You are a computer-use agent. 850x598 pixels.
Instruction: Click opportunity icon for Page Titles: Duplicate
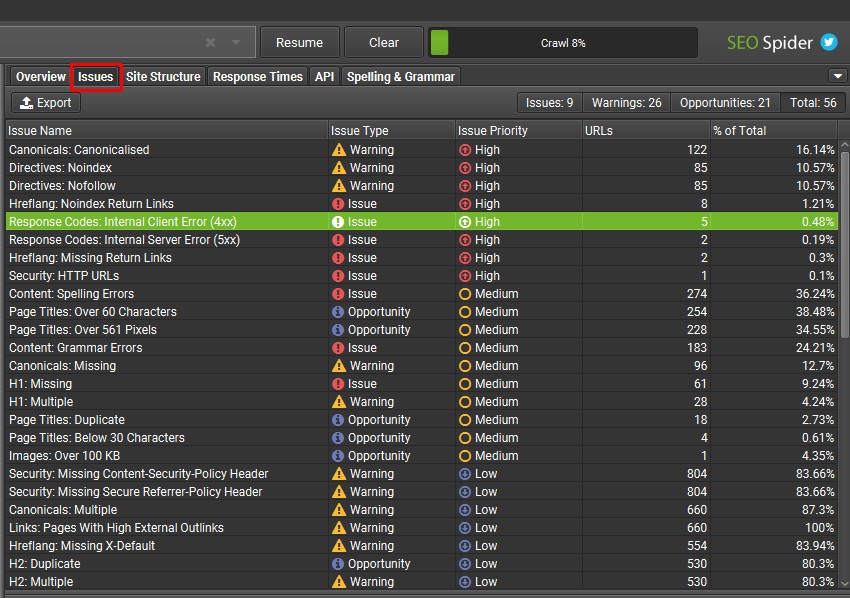point(338,420)
